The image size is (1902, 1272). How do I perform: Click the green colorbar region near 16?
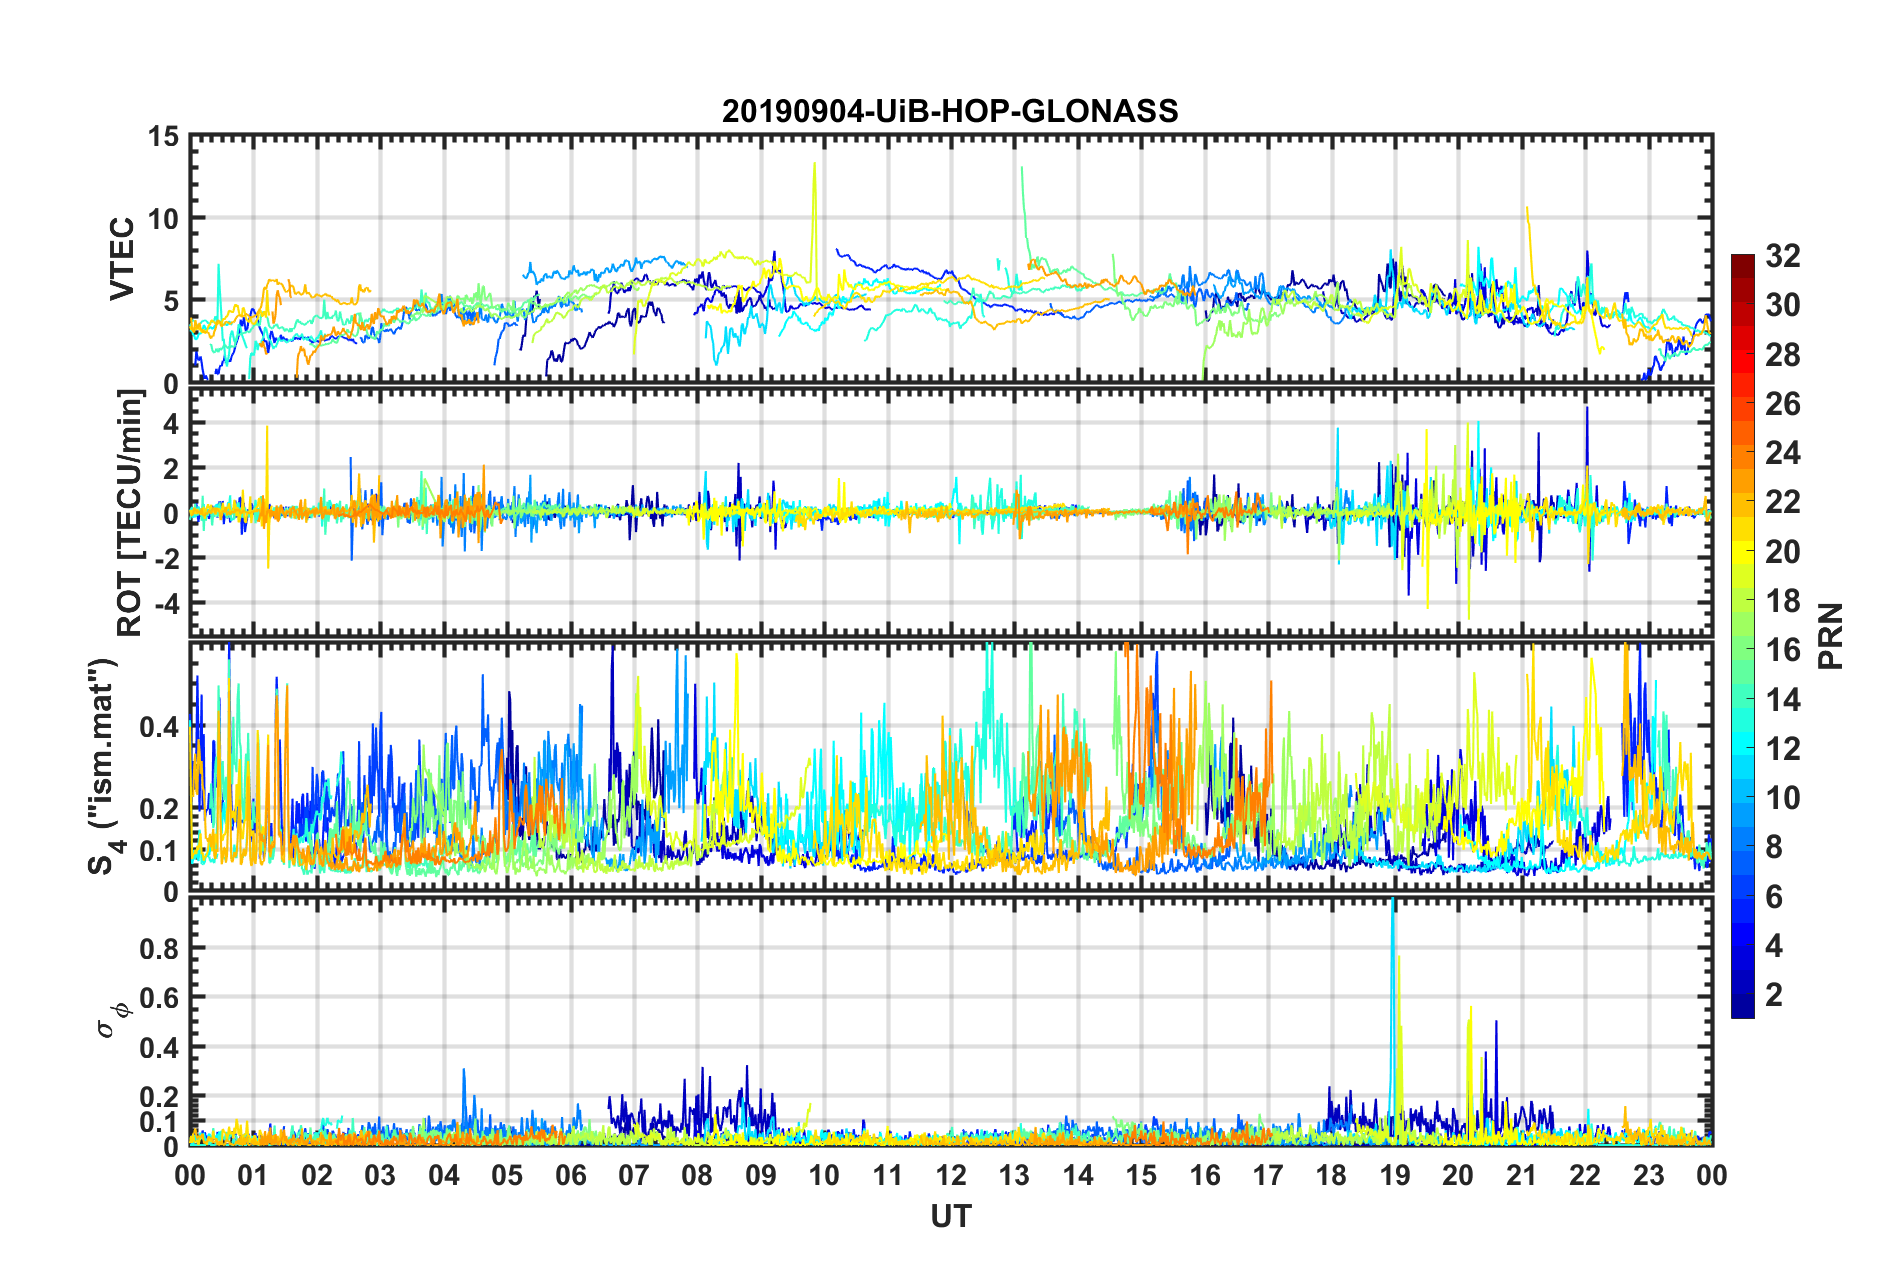(1742, 650)
